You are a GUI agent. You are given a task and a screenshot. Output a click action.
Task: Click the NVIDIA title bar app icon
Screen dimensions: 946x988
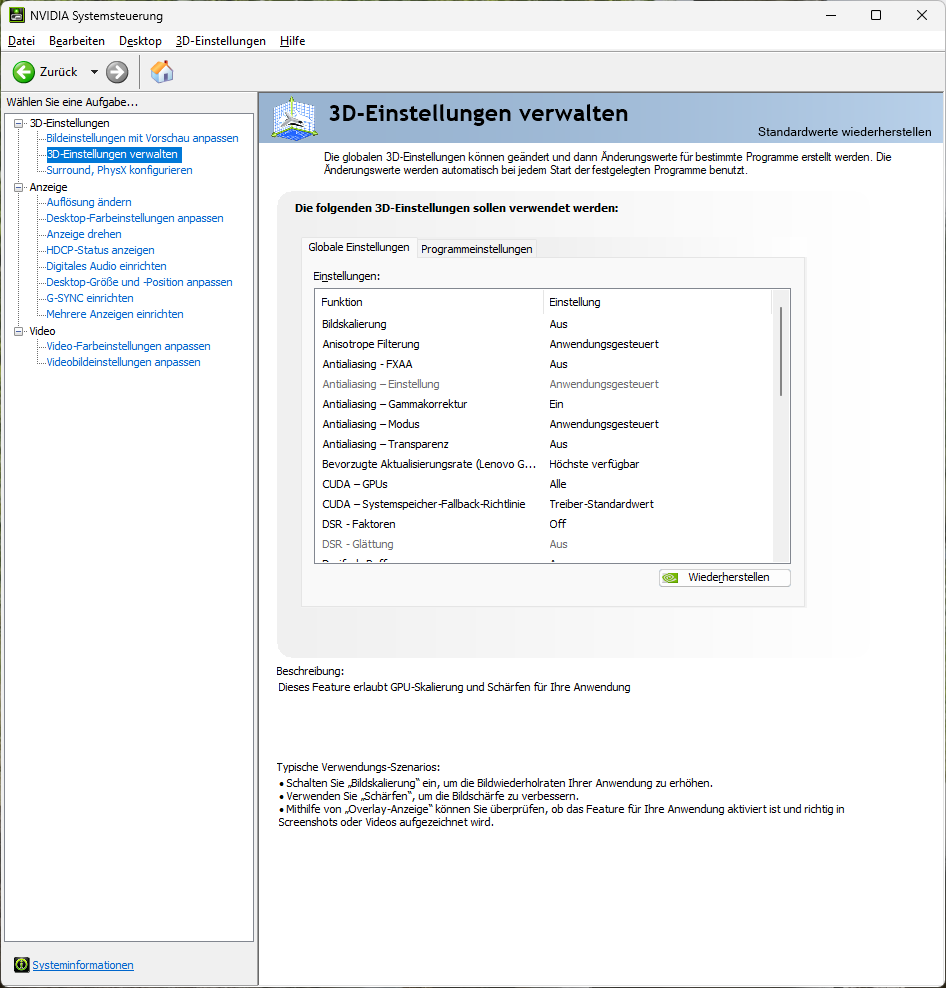tap(16, 15)
